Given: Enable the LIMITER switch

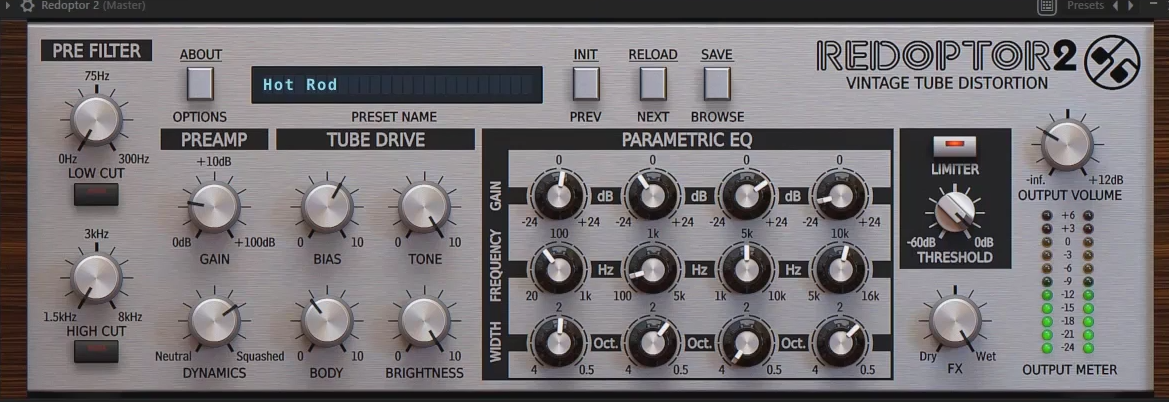Looking at the screenshot, I should (957, 147).
